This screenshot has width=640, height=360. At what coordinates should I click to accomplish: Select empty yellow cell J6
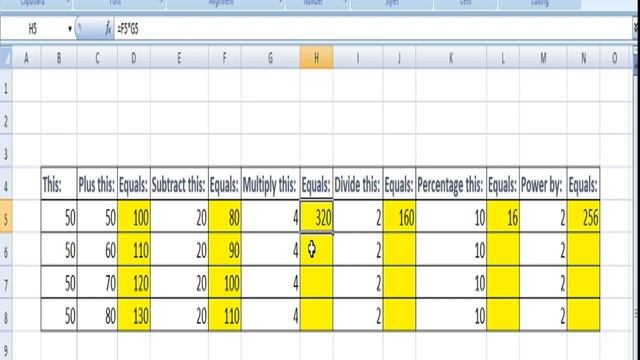click(x=399, y=249)
